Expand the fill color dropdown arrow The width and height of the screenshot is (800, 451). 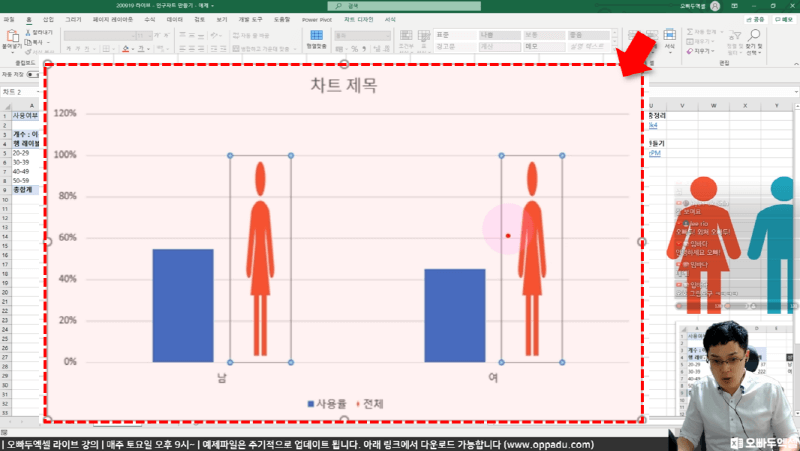133,49
